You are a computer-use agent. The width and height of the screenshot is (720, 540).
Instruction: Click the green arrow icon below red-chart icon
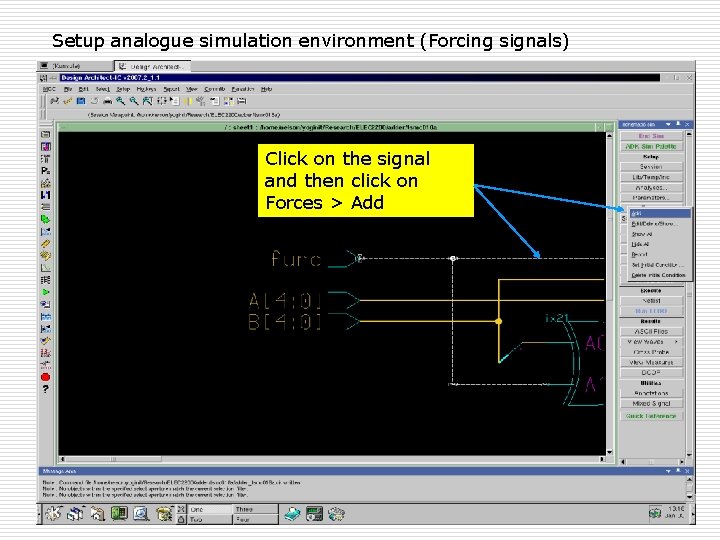45,292
